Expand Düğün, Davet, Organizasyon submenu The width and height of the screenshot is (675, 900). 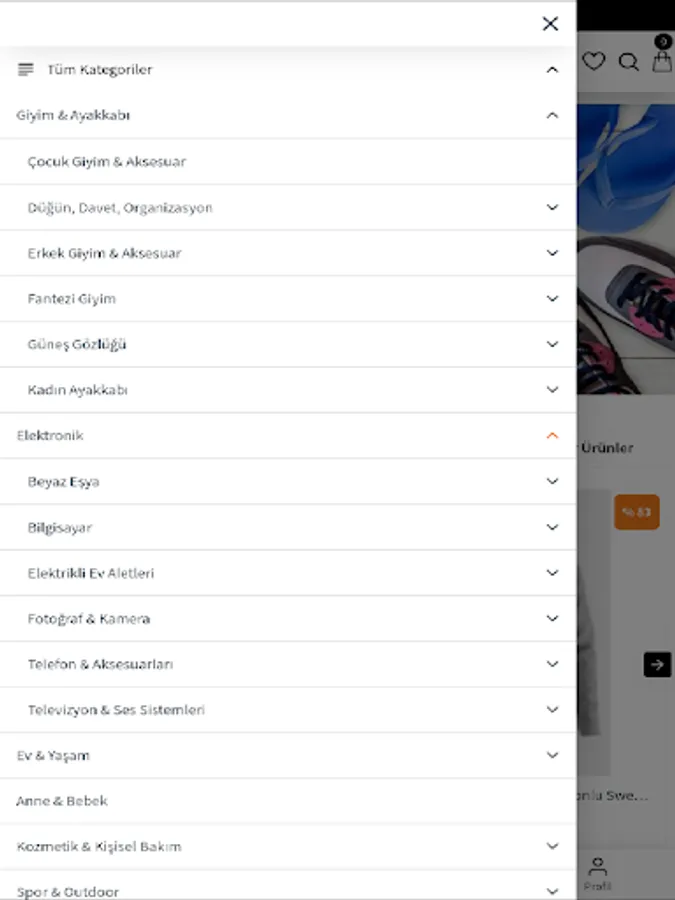point(552,207)
